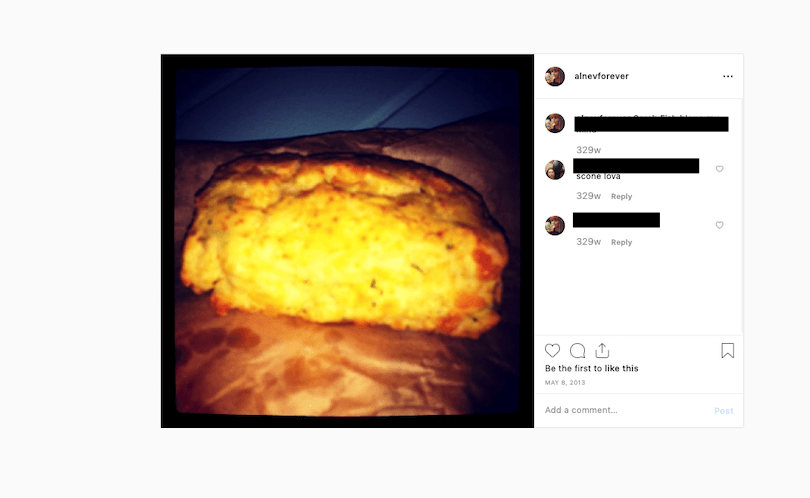Viewport: 810px width, 498px height.
Task: Click the header profile avatar
Action: click(x=555, y=76)
